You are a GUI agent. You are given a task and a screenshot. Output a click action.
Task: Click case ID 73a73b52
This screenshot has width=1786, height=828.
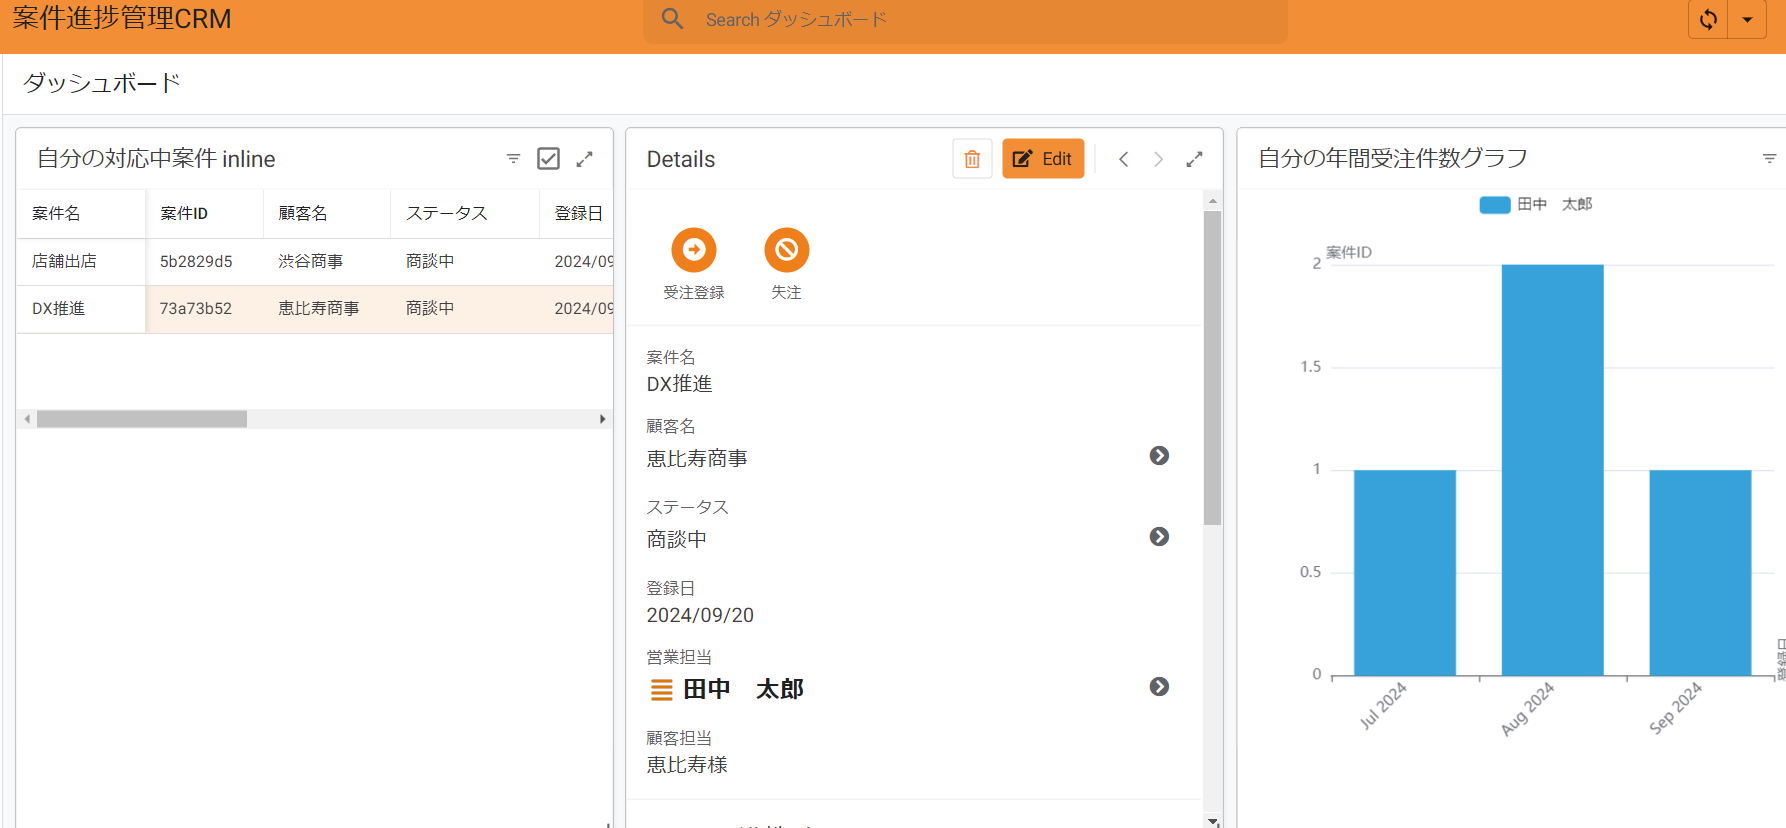tap(196, 309)
